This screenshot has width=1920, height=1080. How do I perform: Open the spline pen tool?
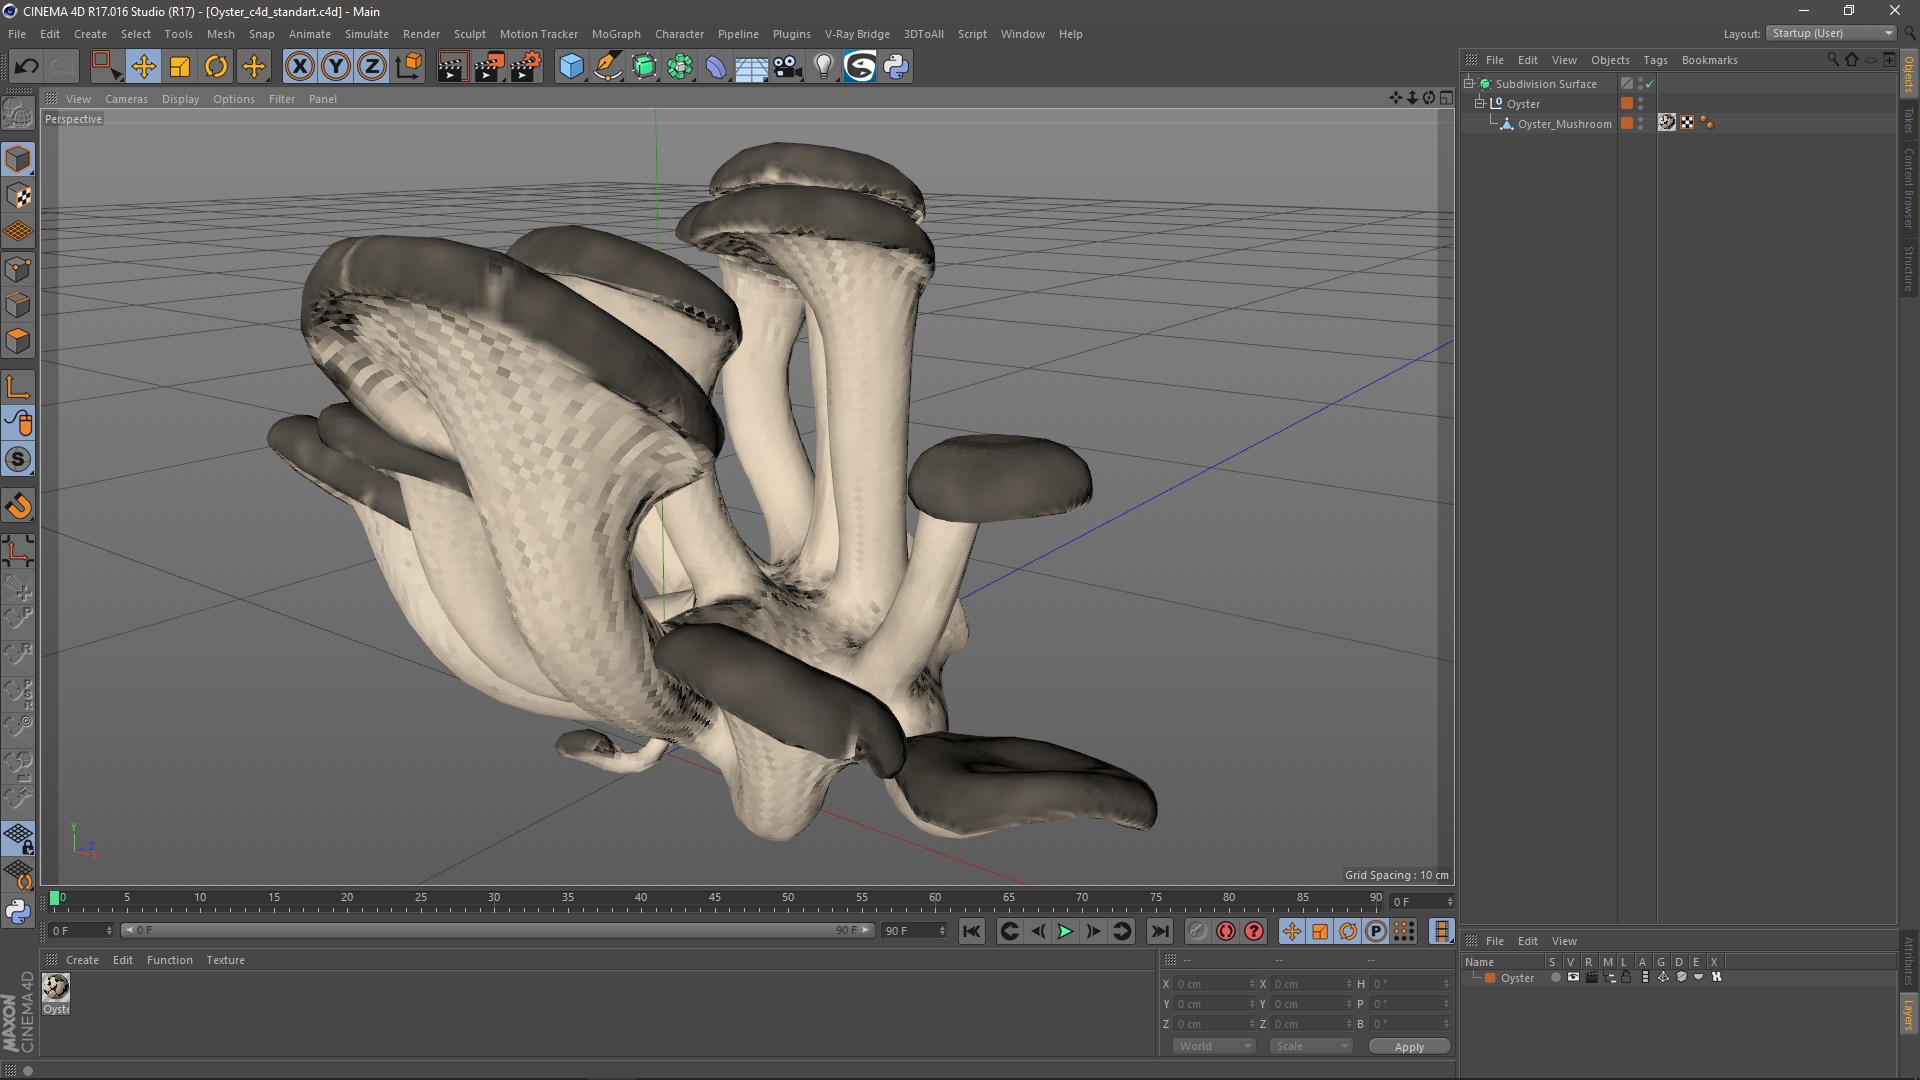[x=608, y=67]
